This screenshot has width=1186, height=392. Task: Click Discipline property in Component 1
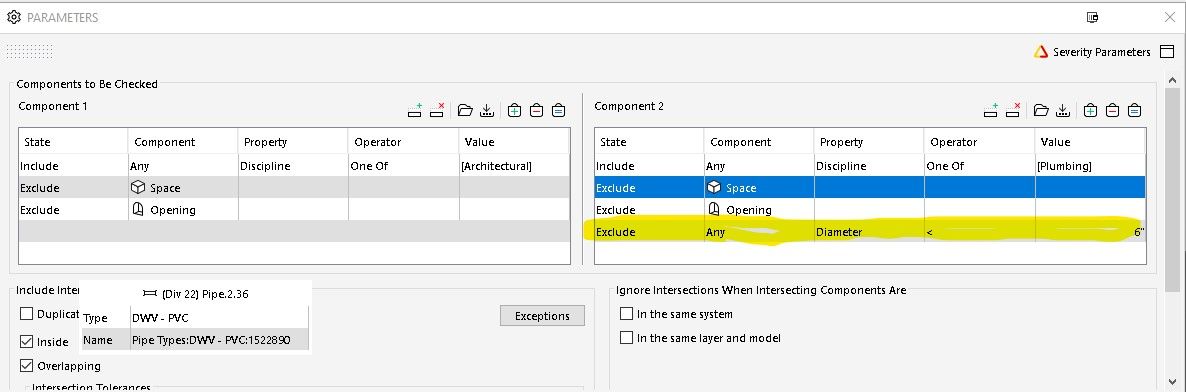293,166
